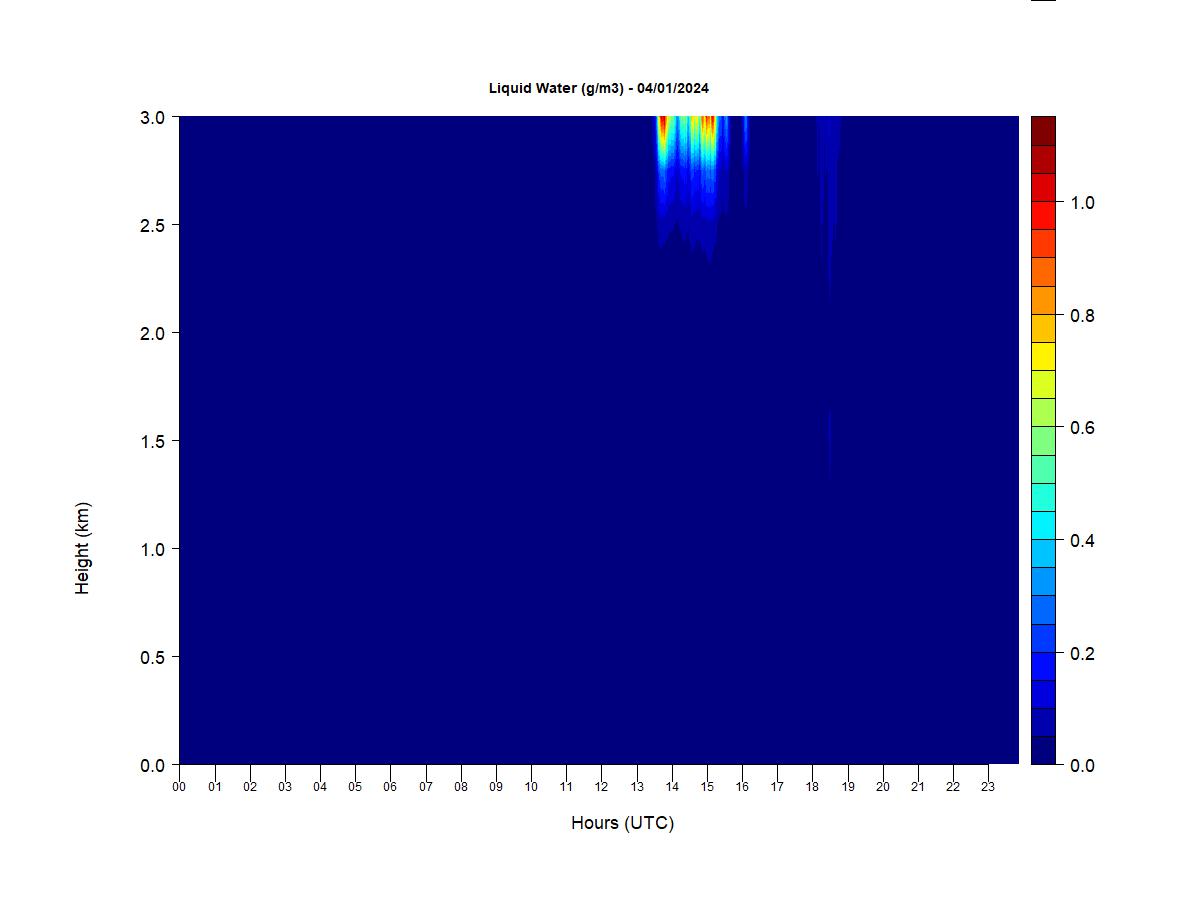Screen dimensions: 1200x900
Task: Click the chart title 'Liquid Water (g/m3) - 04/01/2024'
Action: coord(598,88)
